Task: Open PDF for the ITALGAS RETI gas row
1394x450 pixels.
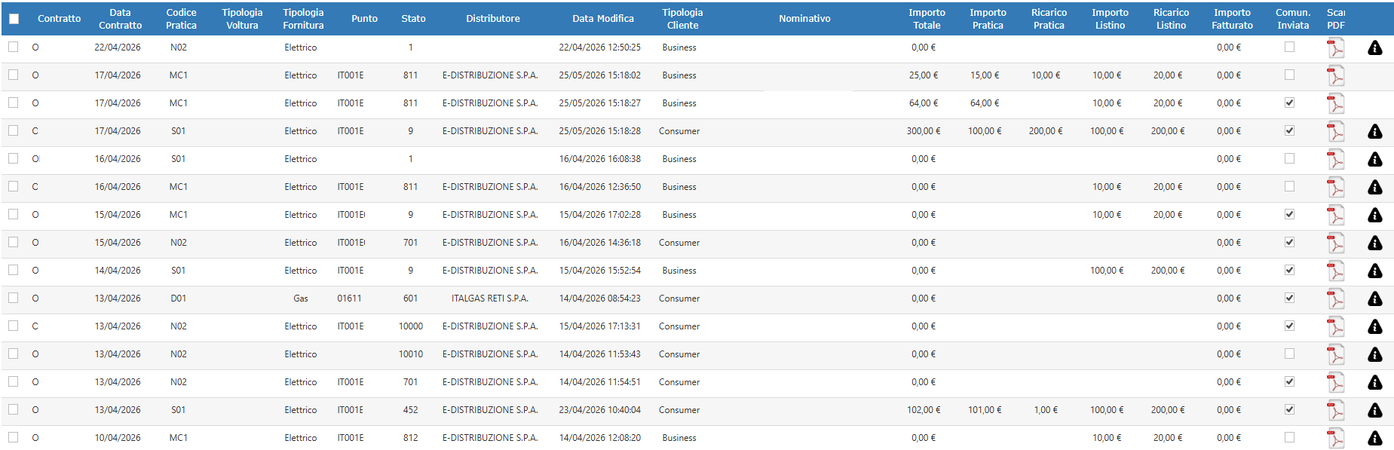Action: coord(1336,299)
